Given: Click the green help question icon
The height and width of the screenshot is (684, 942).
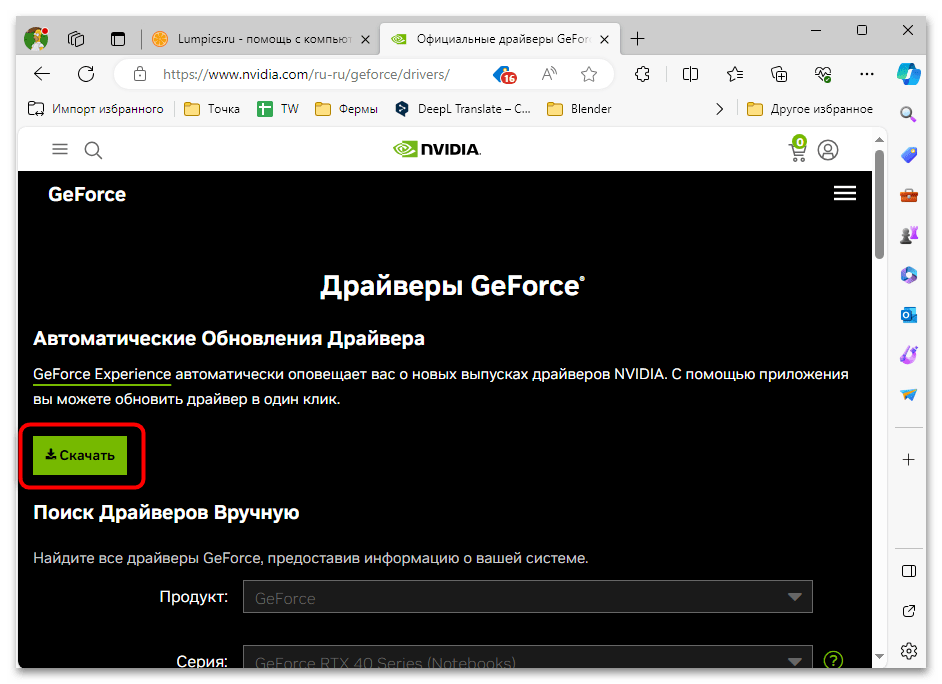Looking at the screenshot, I should tap(833, 660).
